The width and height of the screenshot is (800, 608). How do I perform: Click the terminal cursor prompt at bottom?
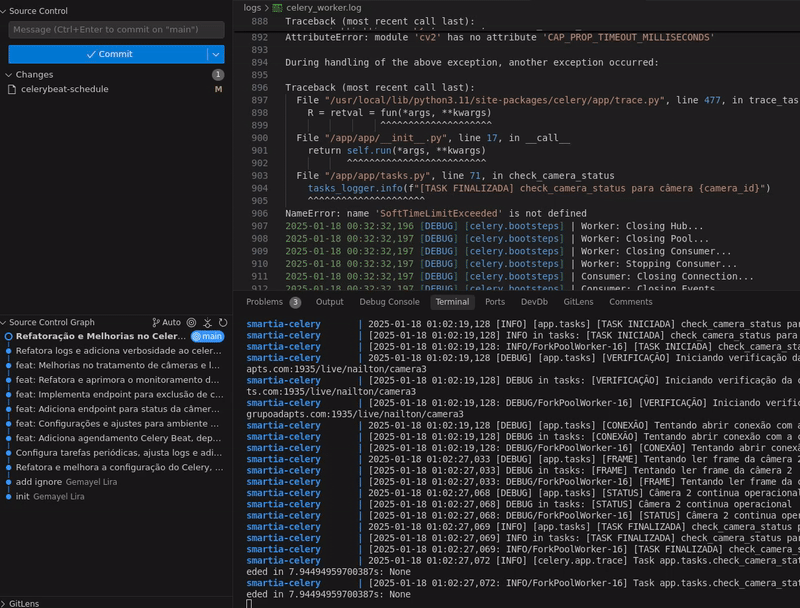tap(249, 604)
